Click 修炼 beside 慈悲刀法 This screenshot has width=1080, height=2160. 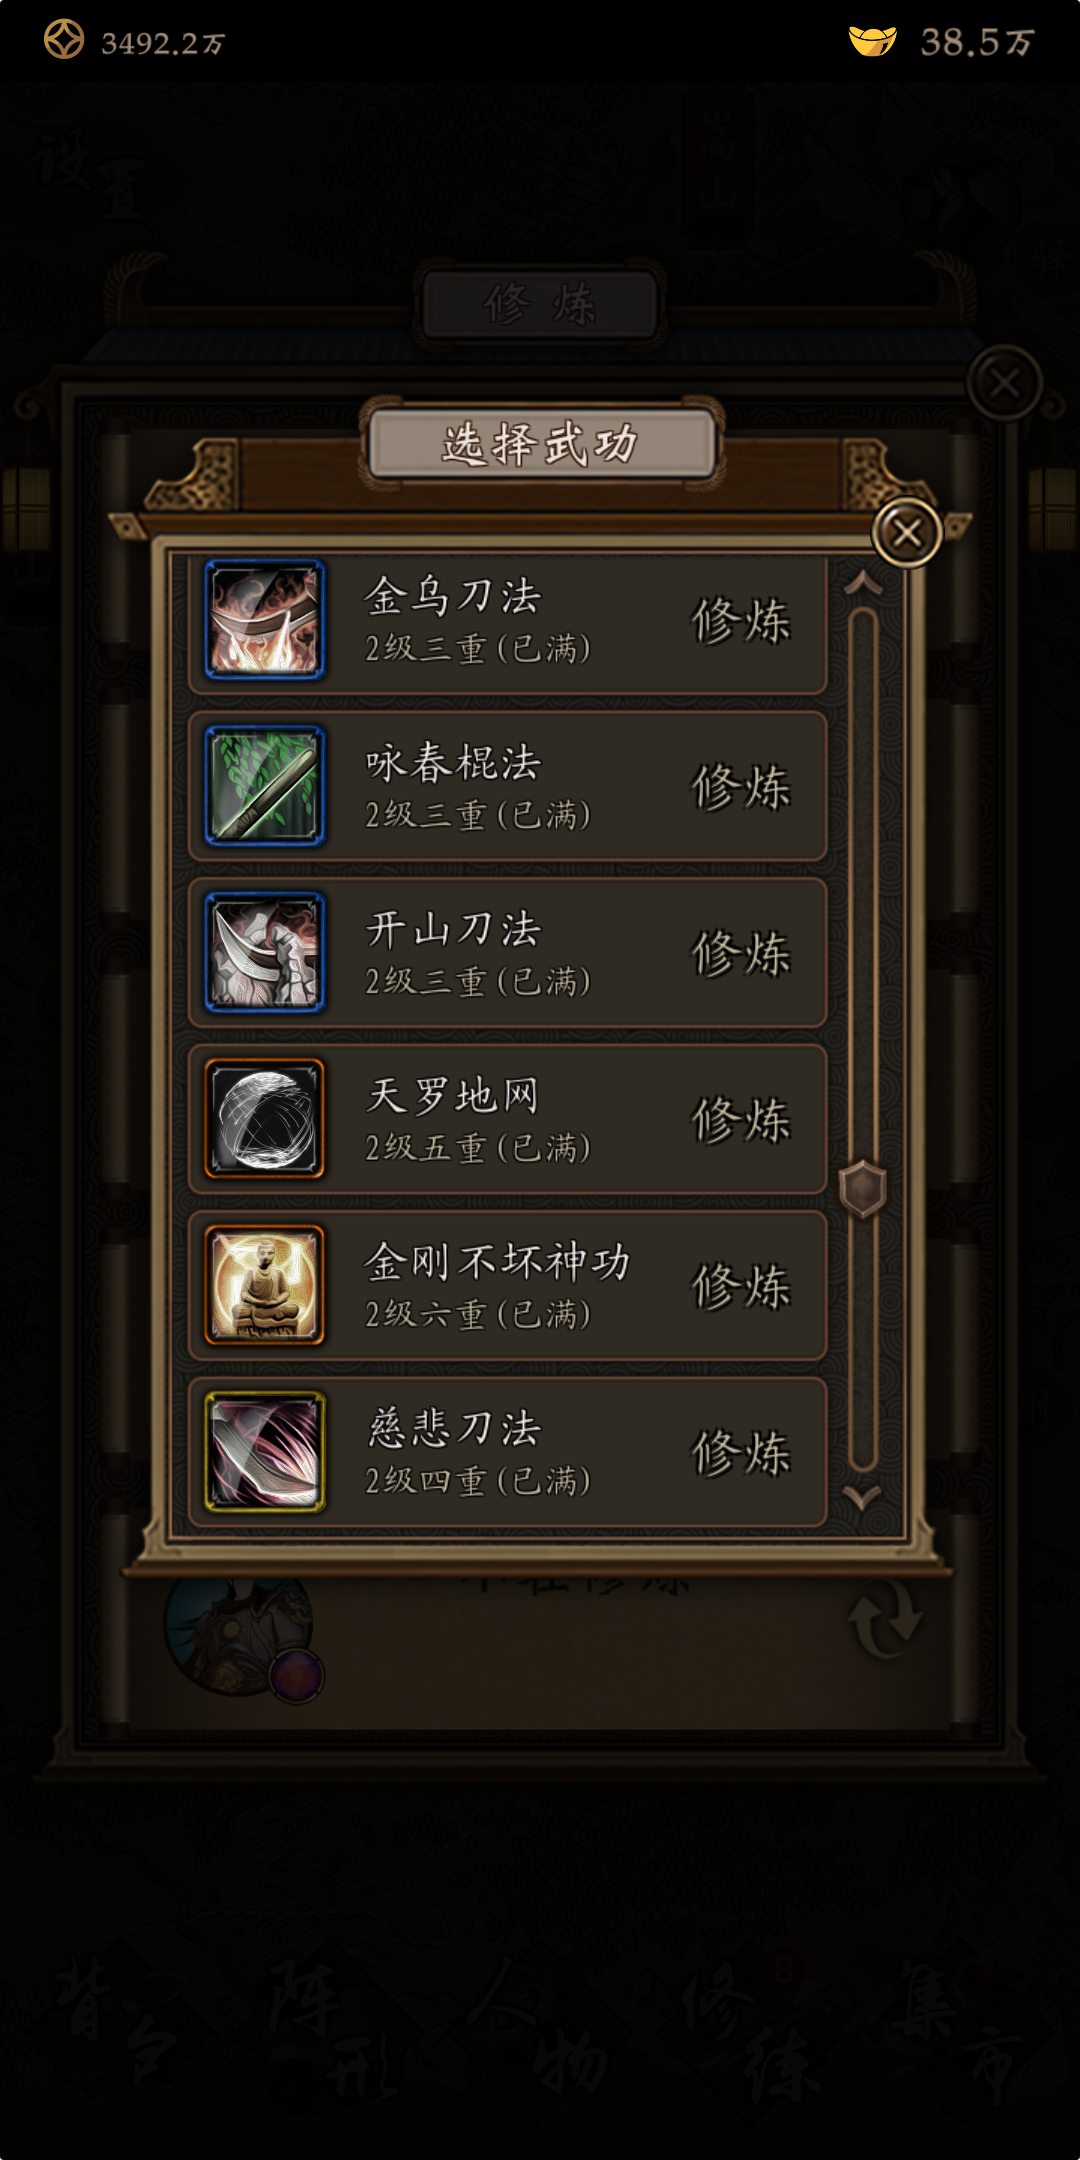(x=741, y=1452)
